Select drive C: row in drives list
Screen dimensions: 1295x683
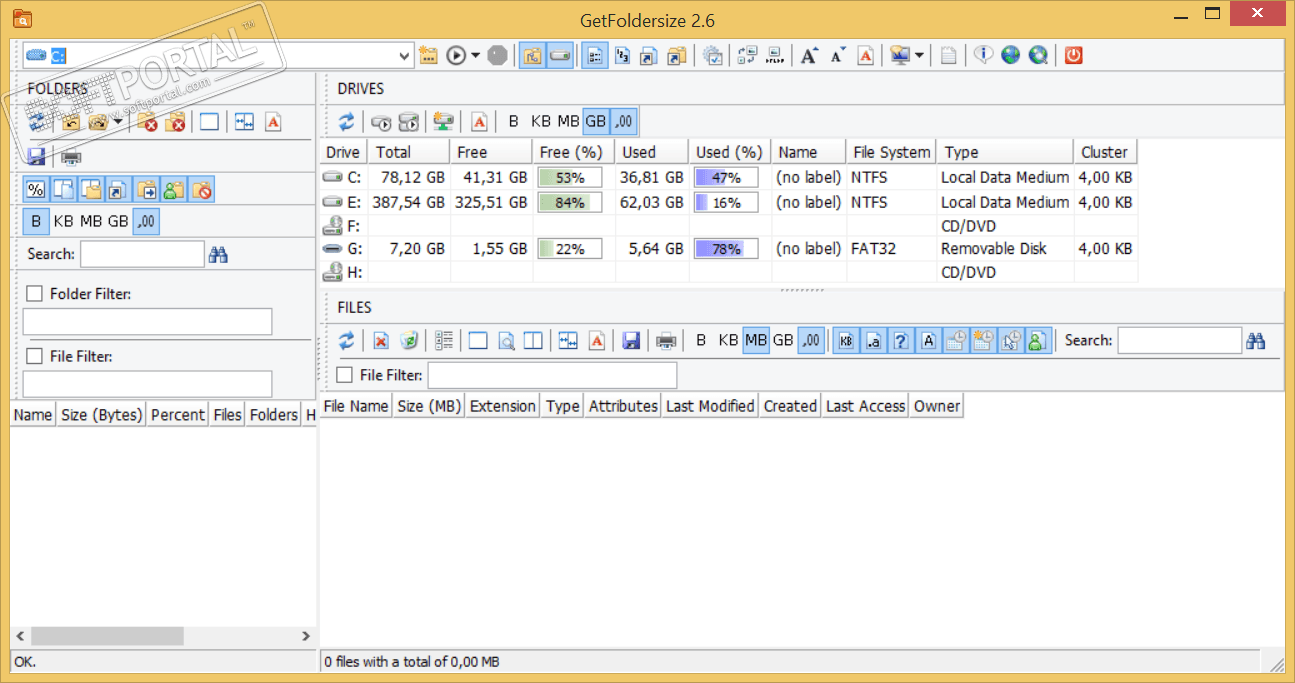(x=729, y=178)
